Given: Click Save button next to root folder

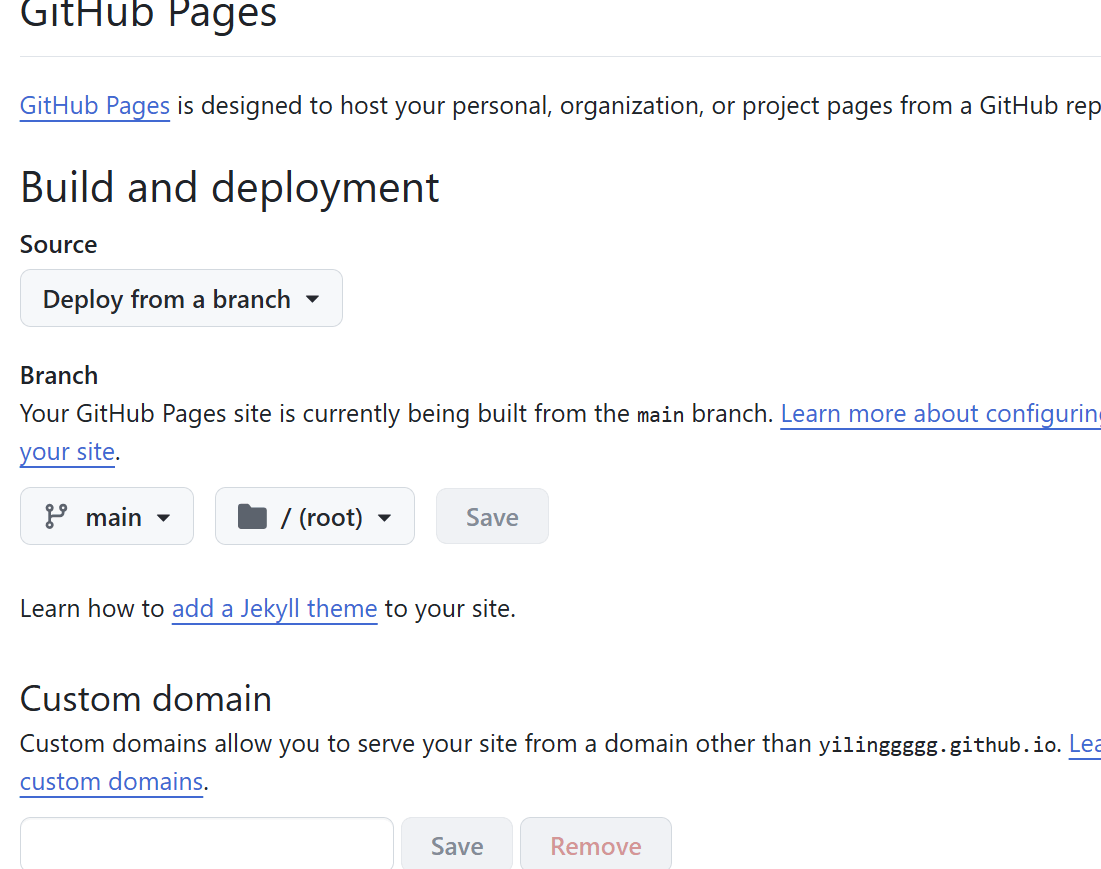Looking at the screenshot, I should coord(492,517).
